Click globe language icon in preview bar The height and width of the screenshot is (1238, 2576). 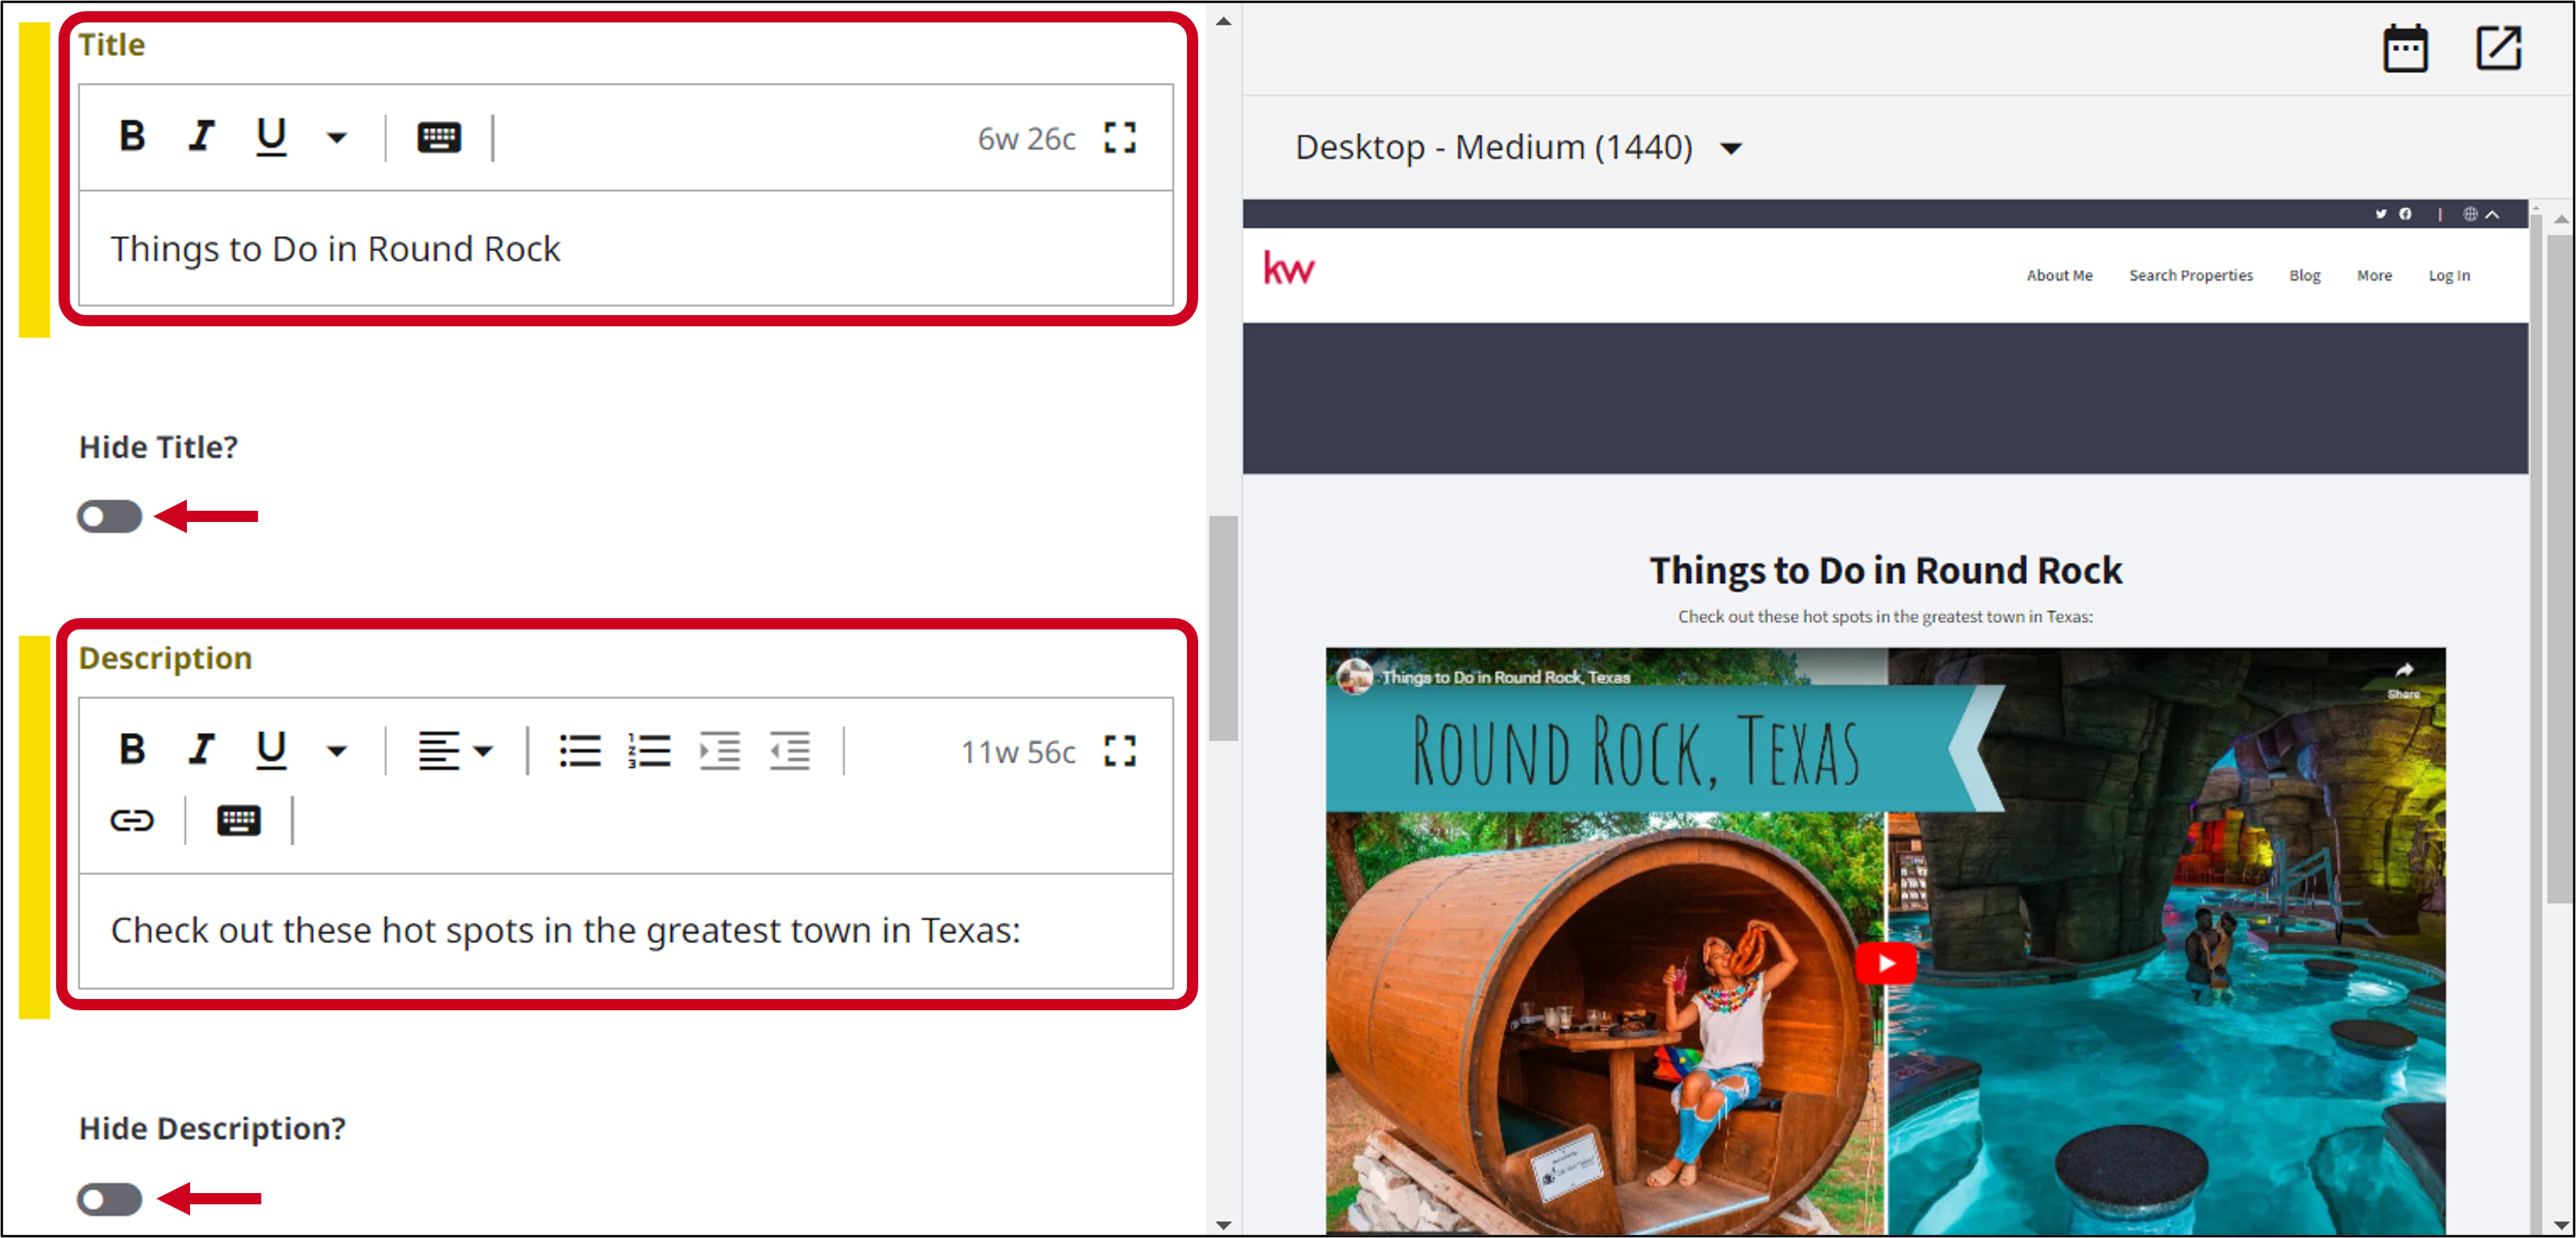pyautogui.click(x=2470, y=214)
